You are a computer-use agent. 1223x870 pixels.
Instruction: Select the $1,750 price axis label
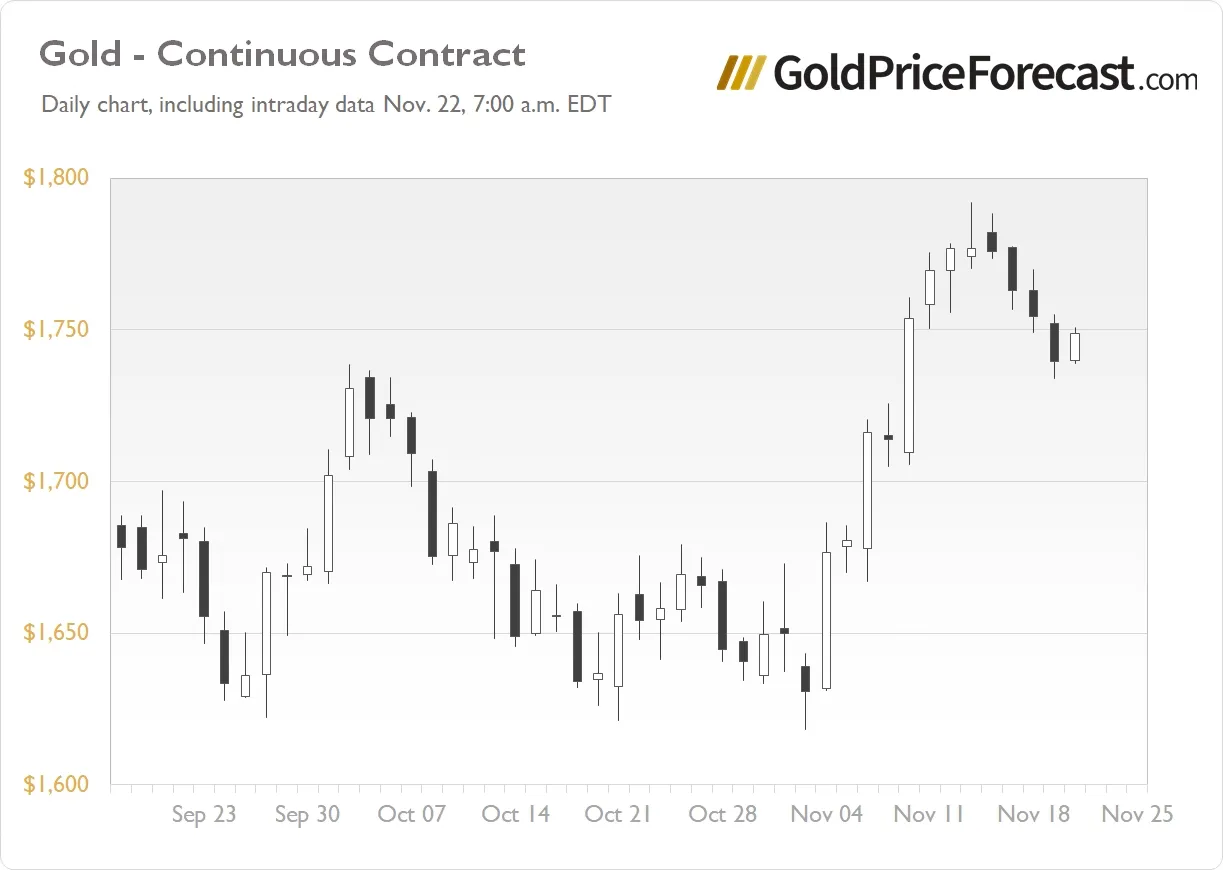(x=56, y=330)
